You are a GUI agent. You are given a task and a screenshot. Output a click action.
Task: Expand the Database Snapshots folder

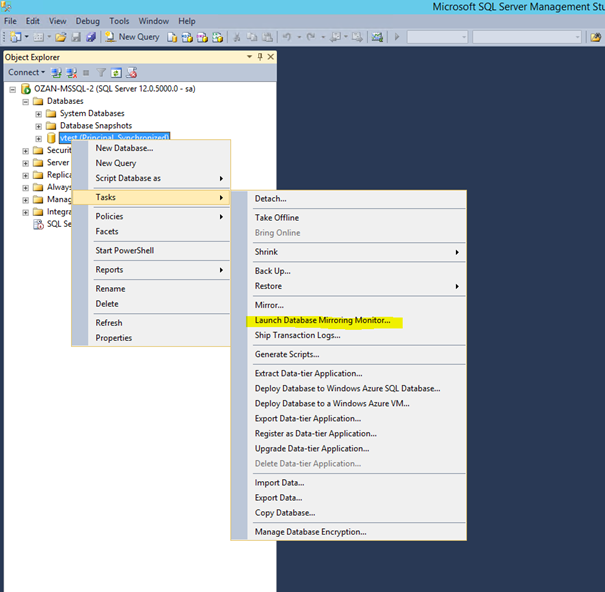39,126
